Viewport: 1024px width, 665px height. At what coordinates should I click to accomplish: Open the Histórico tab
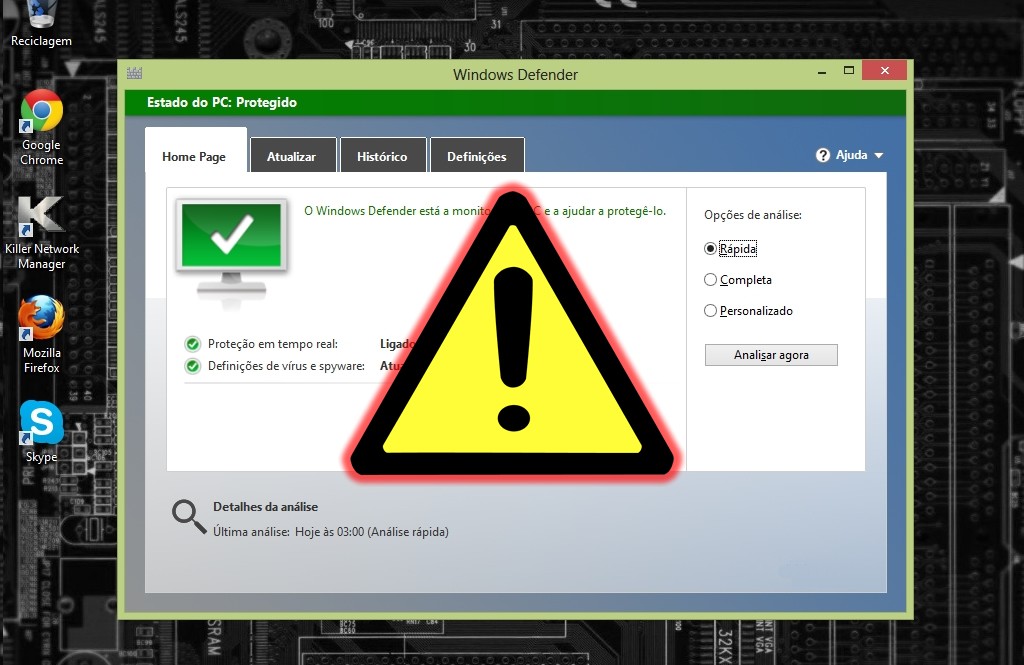[382, 157]
